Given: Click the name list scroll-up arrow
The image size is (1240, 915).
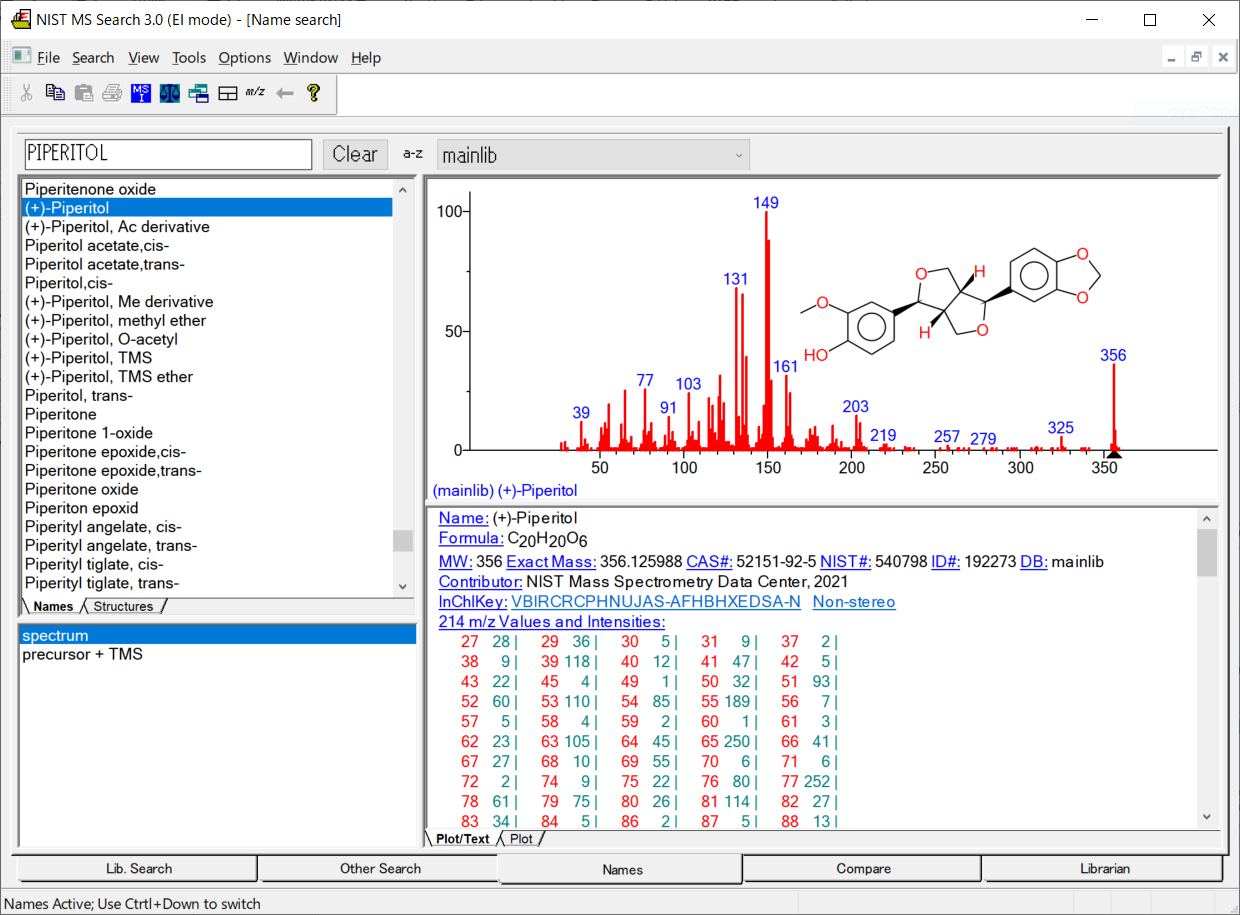Looking at the screenshot, I should 403,190.
